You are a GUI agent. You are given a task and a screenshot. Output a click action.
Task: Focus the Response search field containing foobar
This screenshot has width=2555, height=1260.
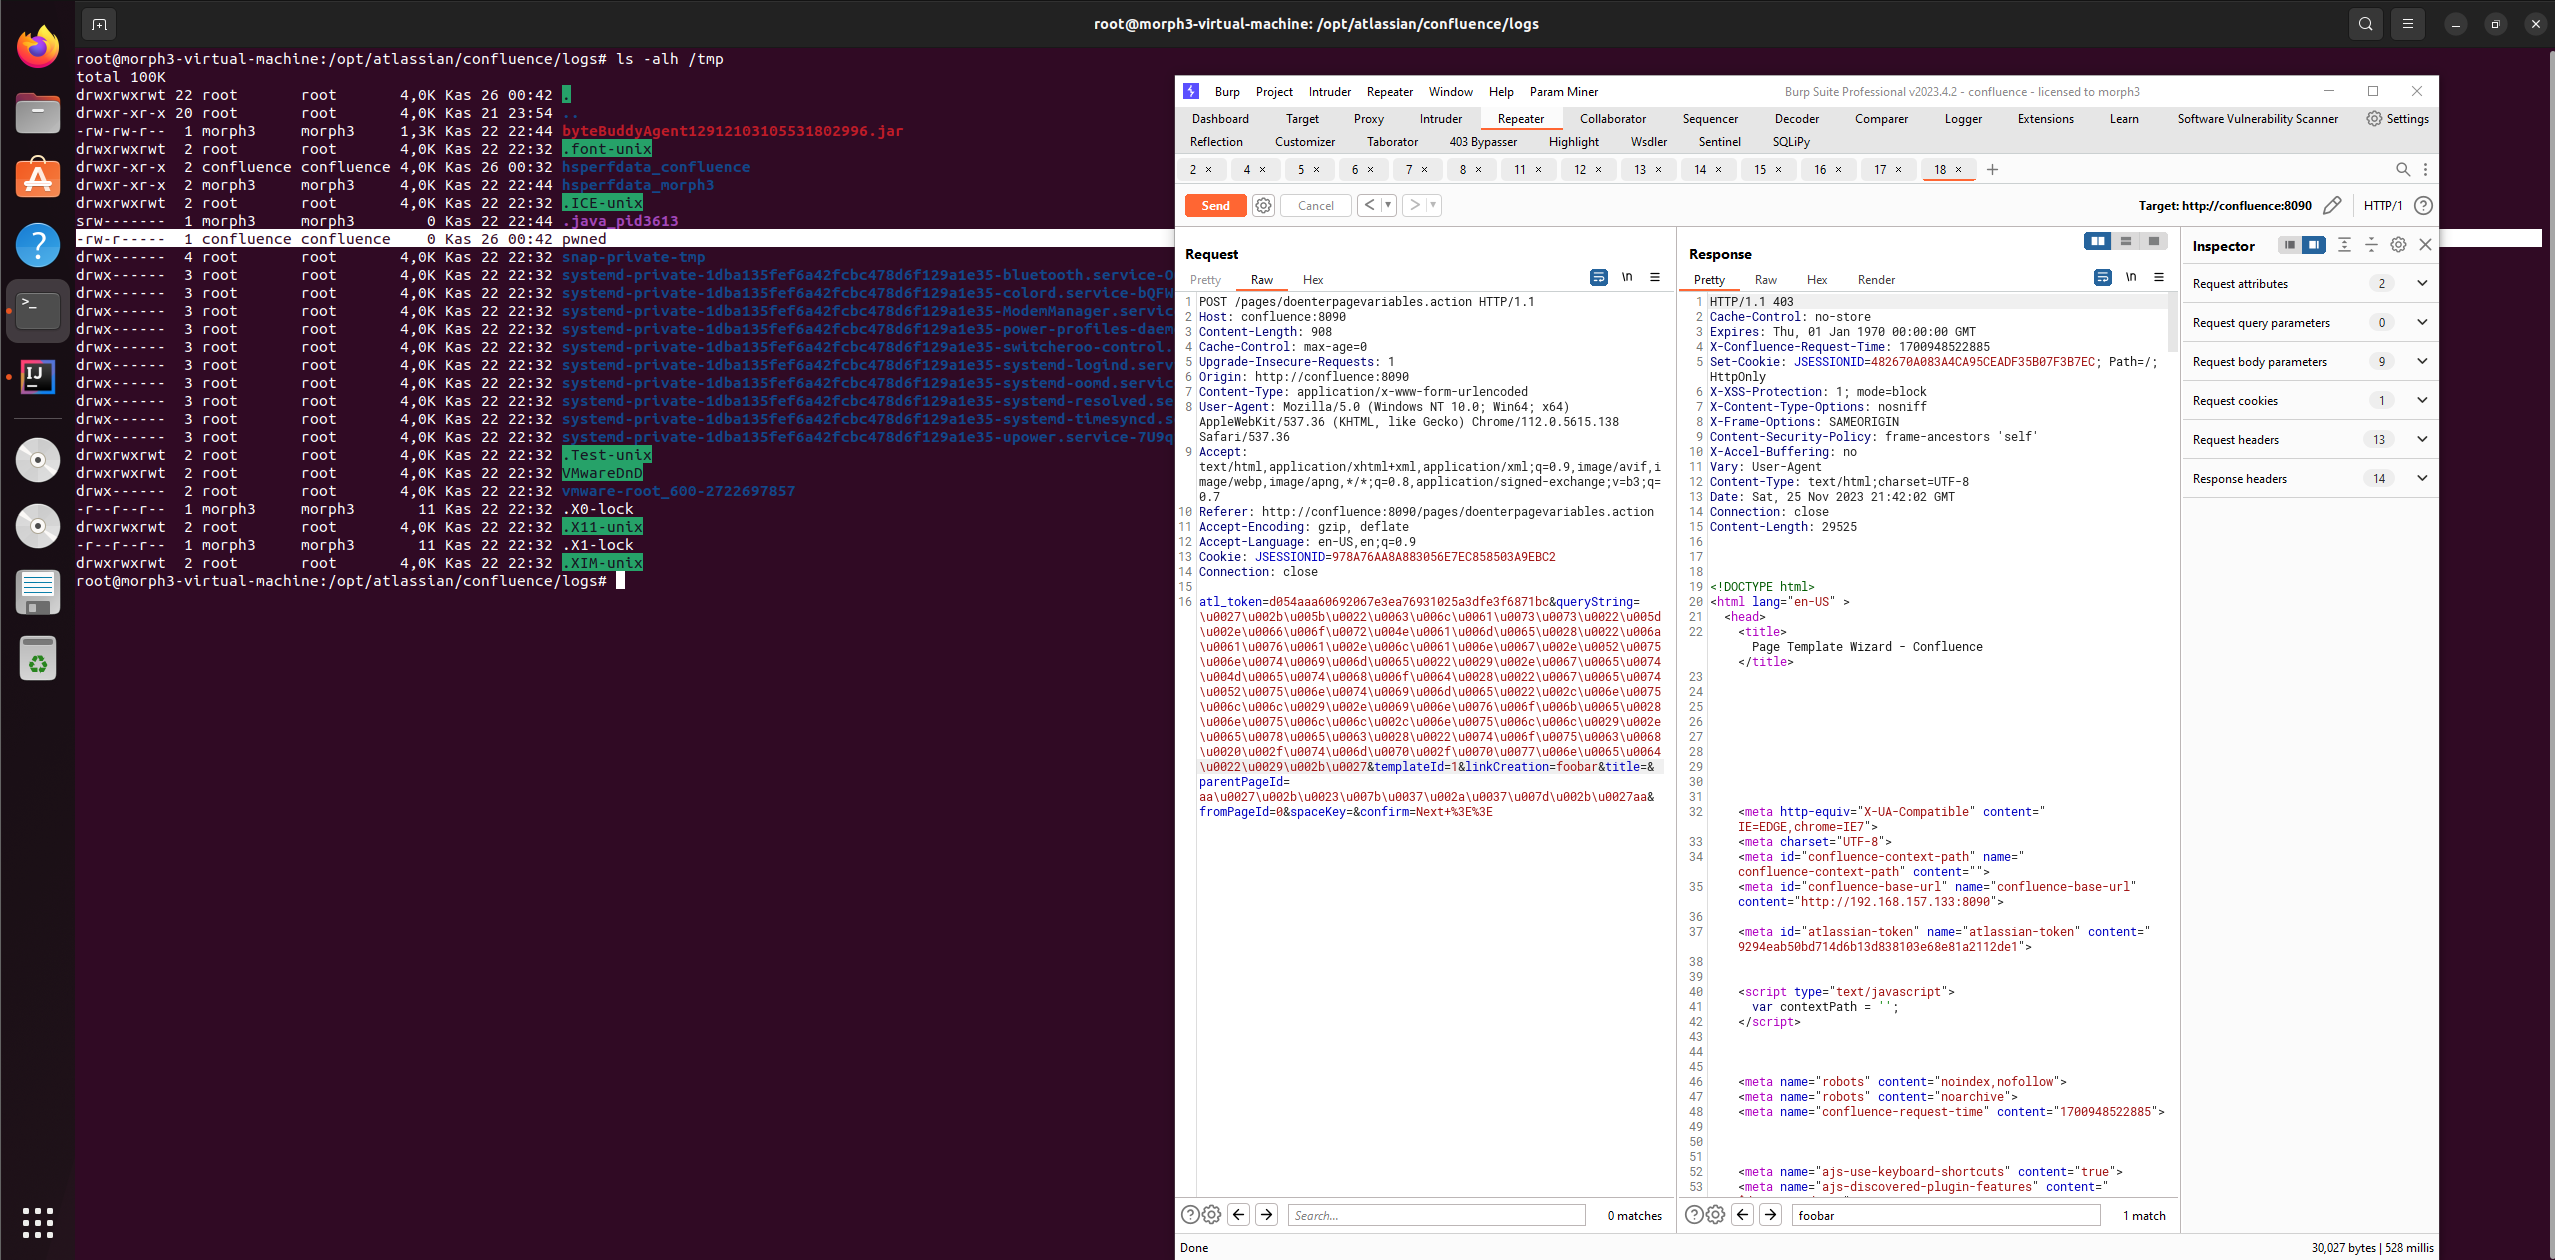tap(1945, 1215)
